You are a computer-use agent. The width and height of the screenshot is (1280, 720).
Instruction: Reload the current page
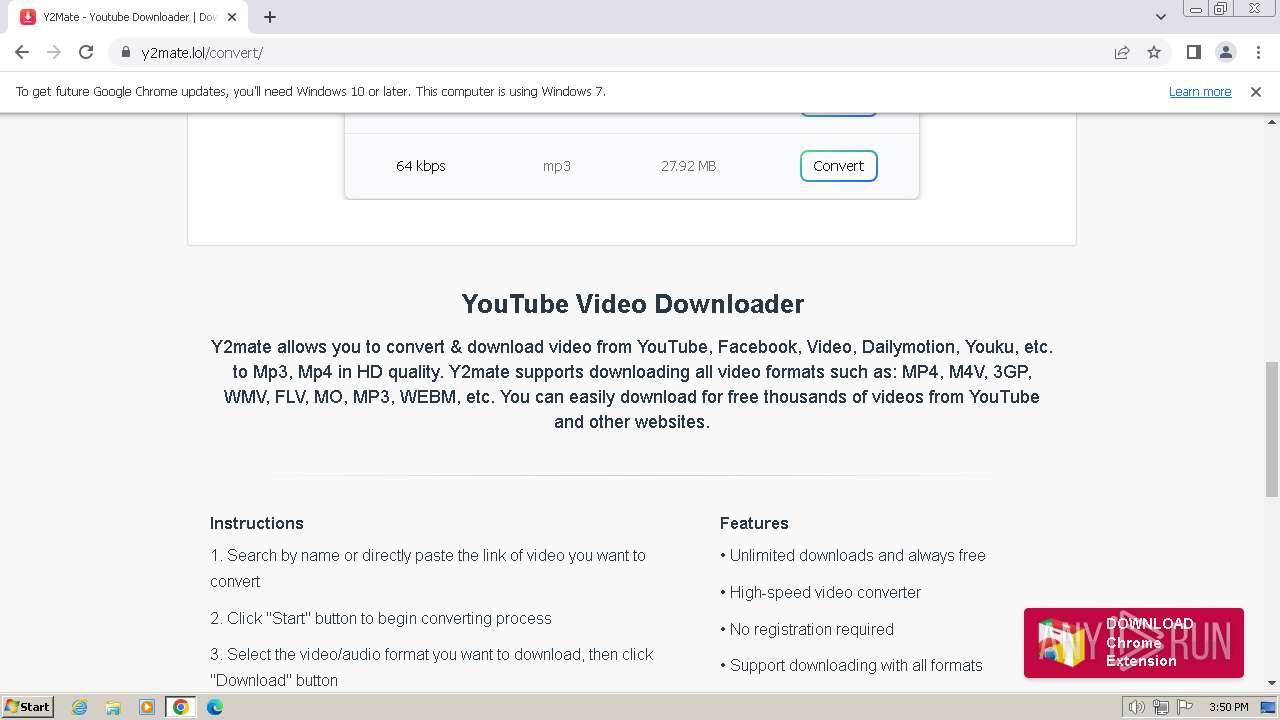pos(86,53)
